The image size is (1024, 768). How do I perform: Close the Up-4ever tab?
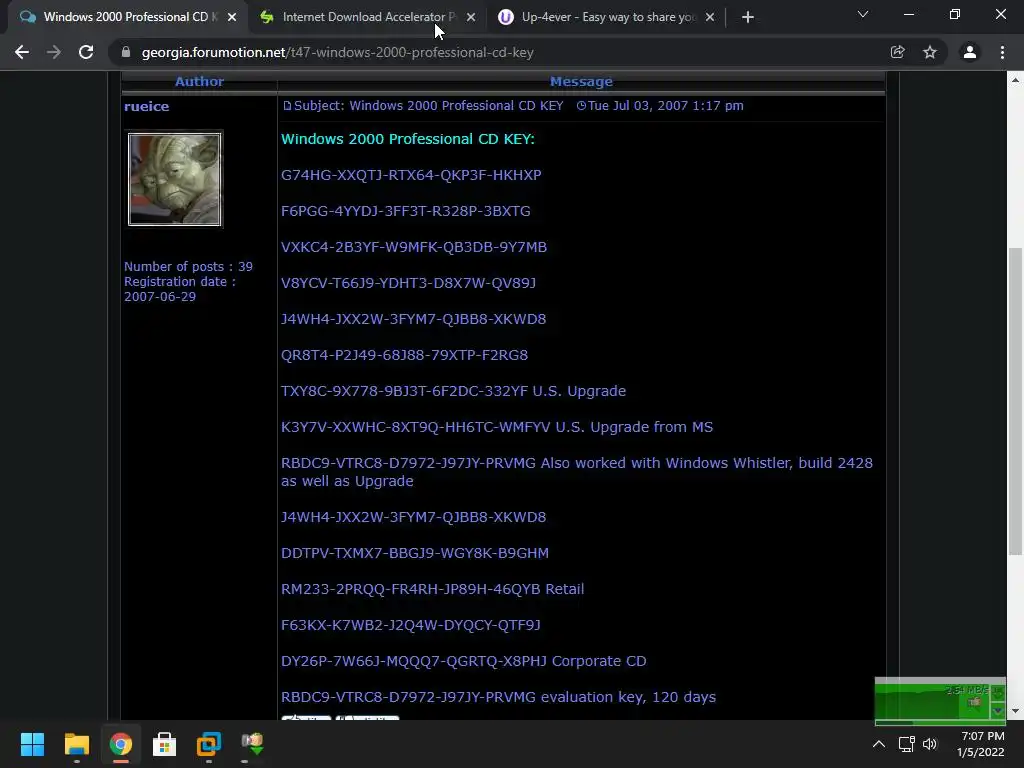click(710, 17)
